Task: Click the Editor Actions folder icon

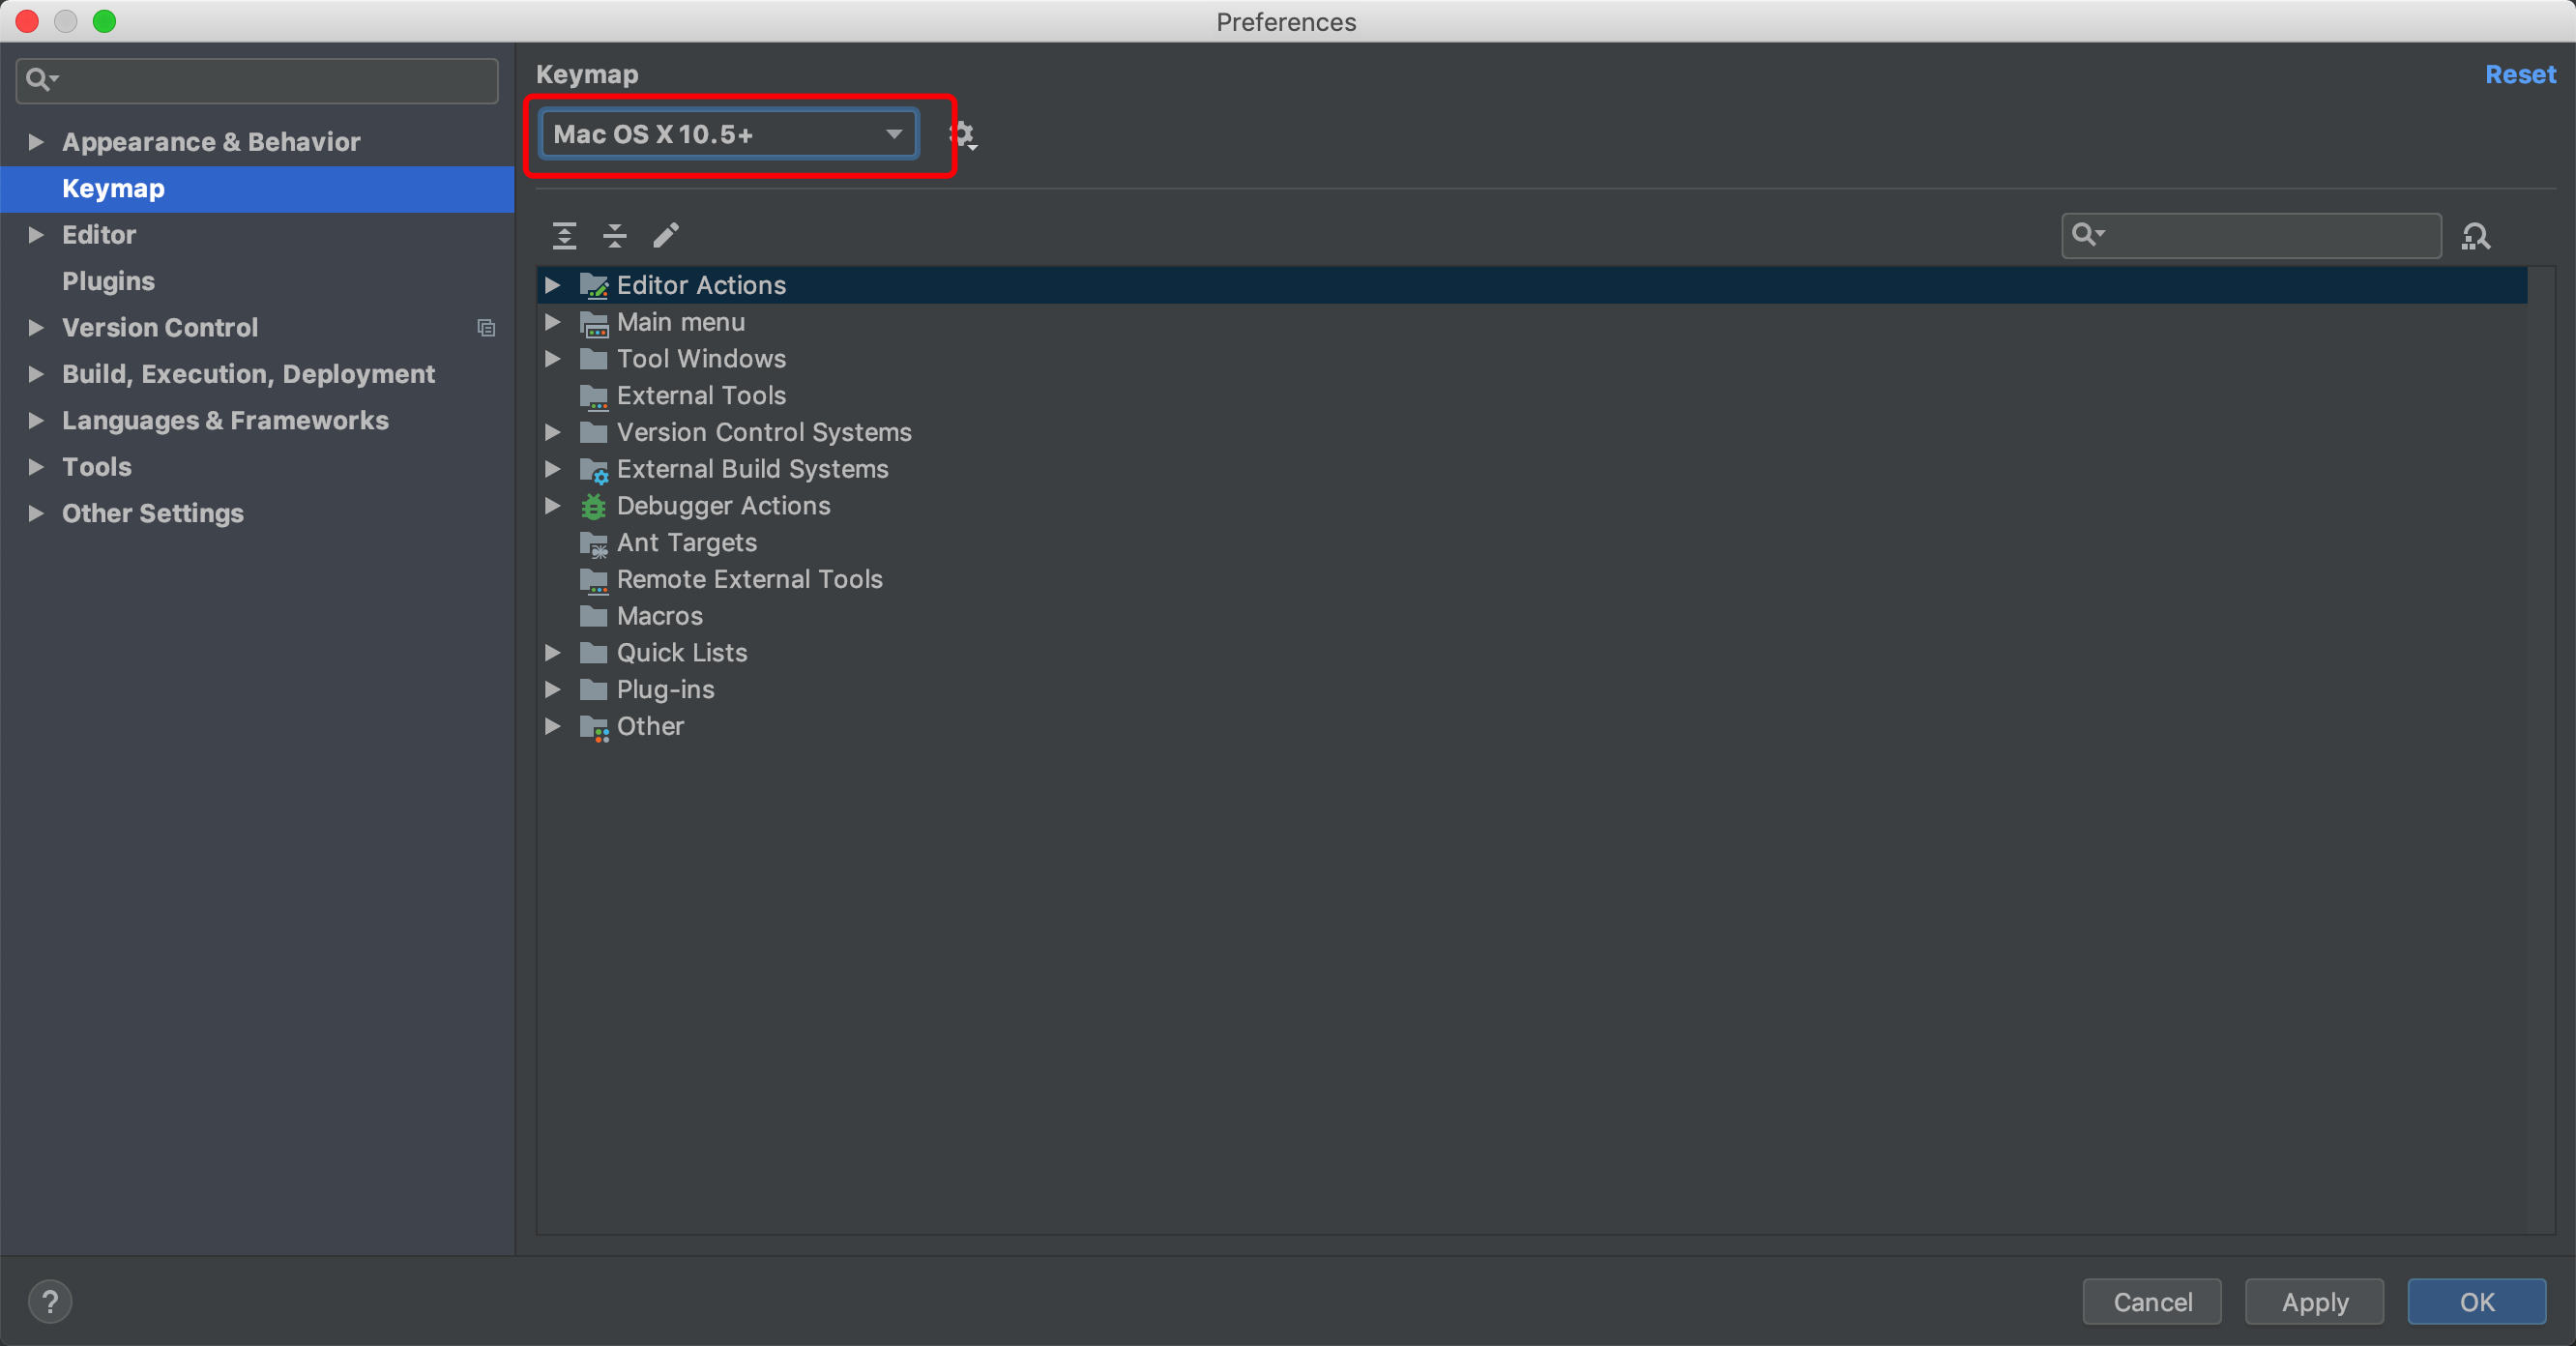Action: (x=594, y=286)
